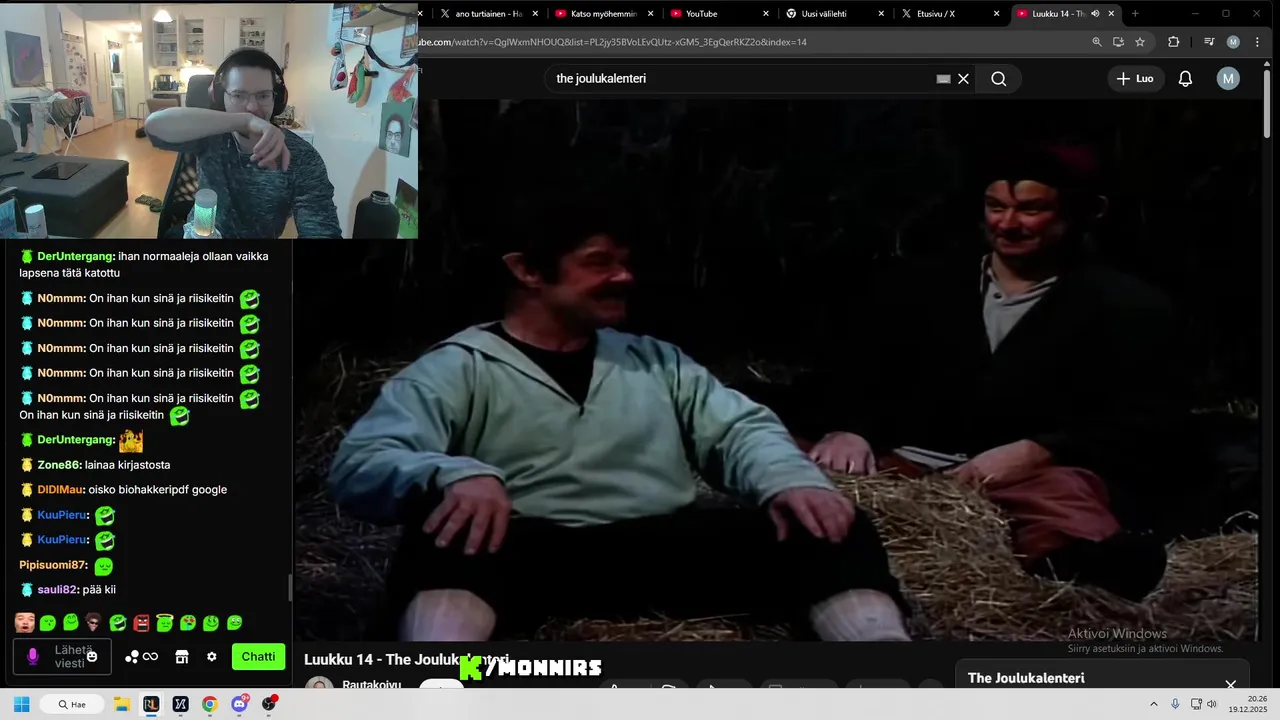Clear the YouTube search text with X
1280x720 pixels.
964,79
